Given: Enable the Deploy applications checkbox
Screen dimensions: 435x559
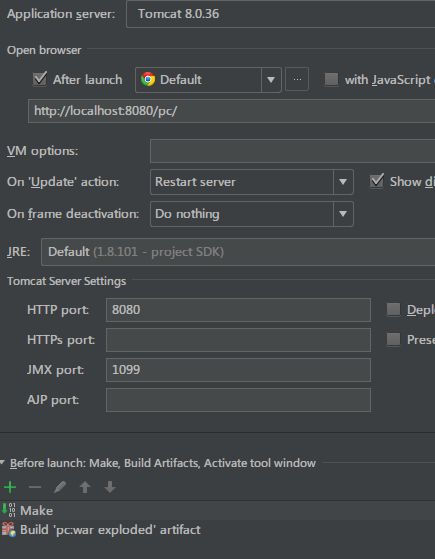Looking at the screenshot, I should click(x=393, y=309).
